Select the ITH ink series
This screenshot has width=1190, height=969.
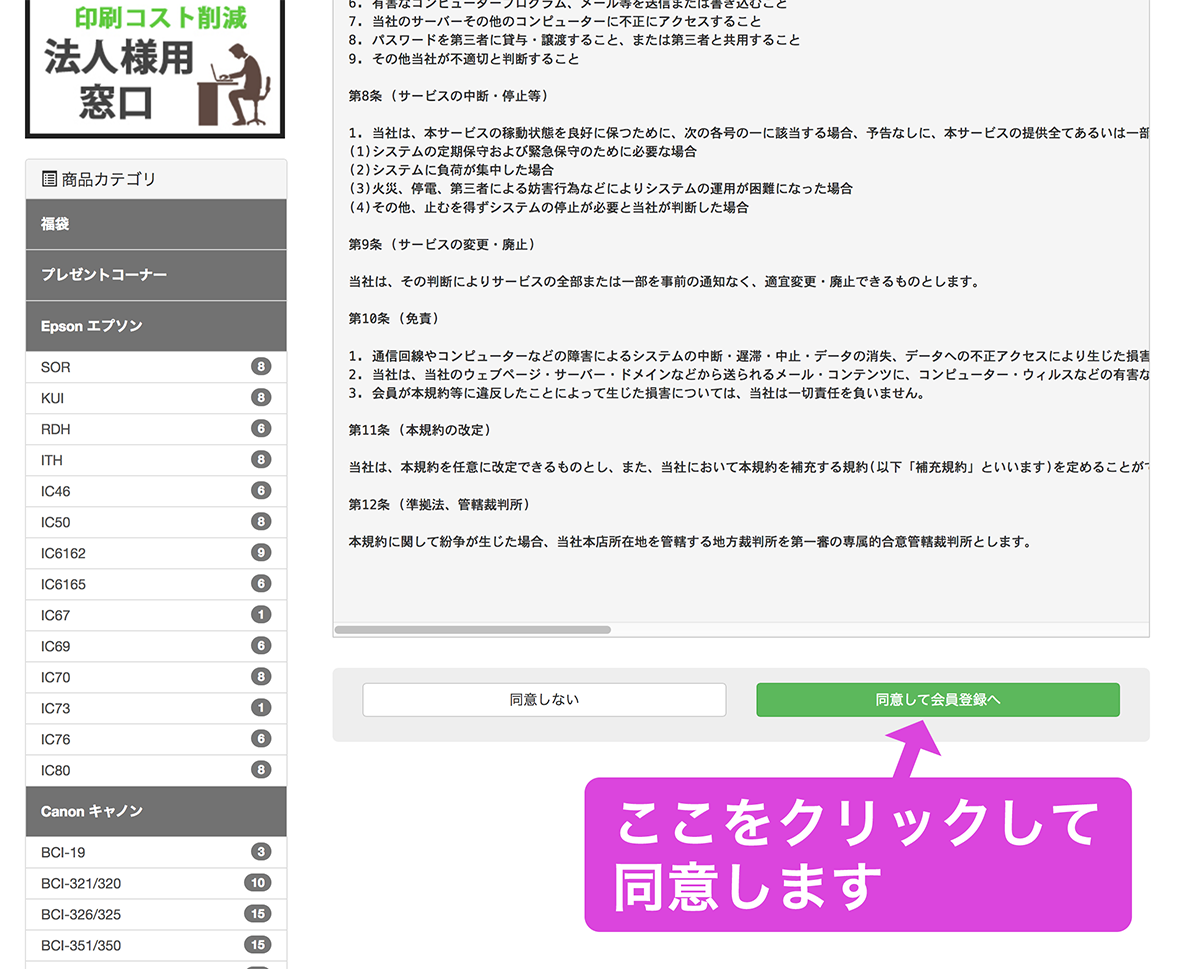tap(54, 460)
